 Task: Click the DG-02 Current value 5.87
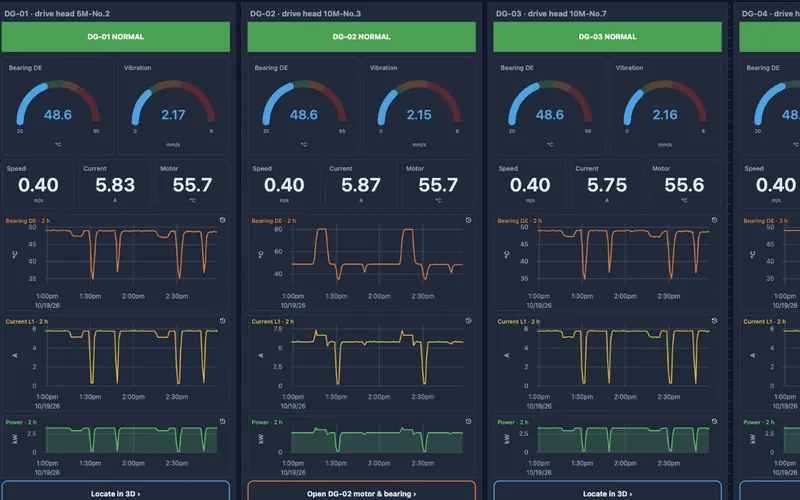[x=361, y=185]
